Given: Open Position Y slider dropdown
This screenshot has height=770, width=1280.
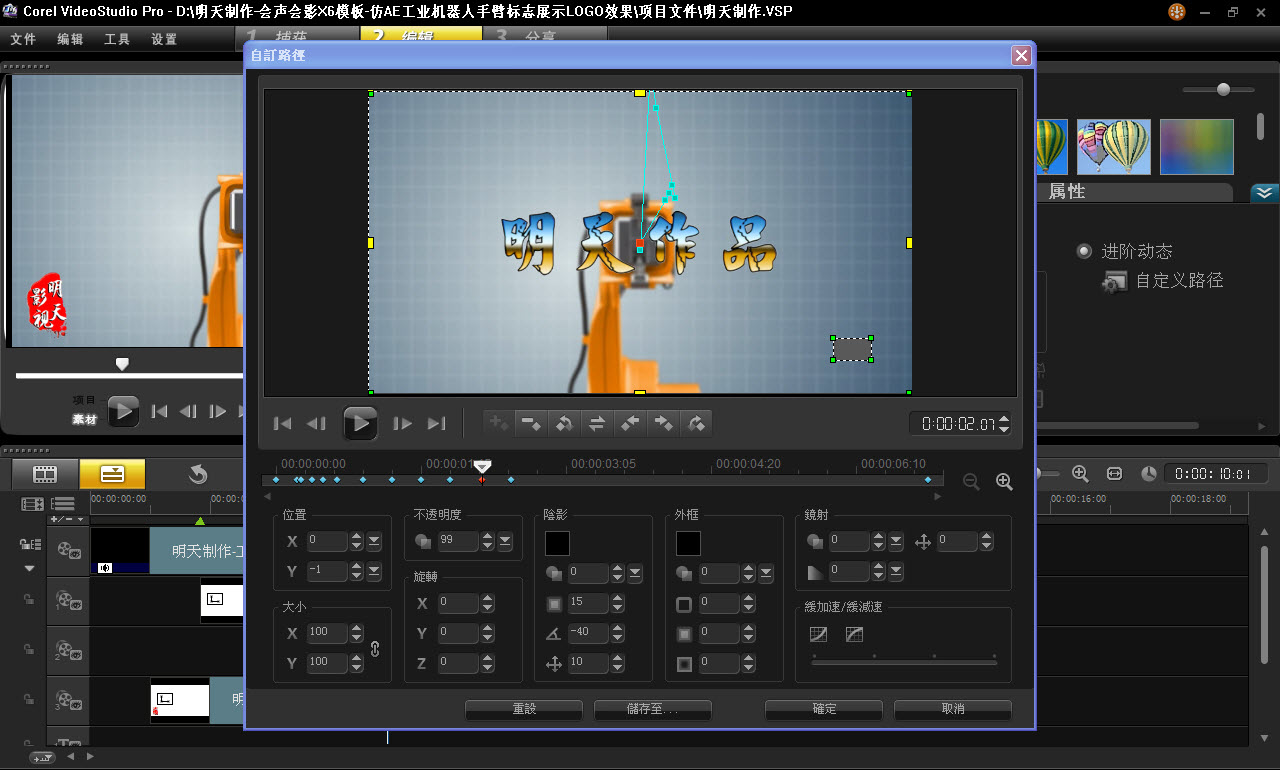Looking at the screenshot, I should pyautogui.click(x=374, y=572).
